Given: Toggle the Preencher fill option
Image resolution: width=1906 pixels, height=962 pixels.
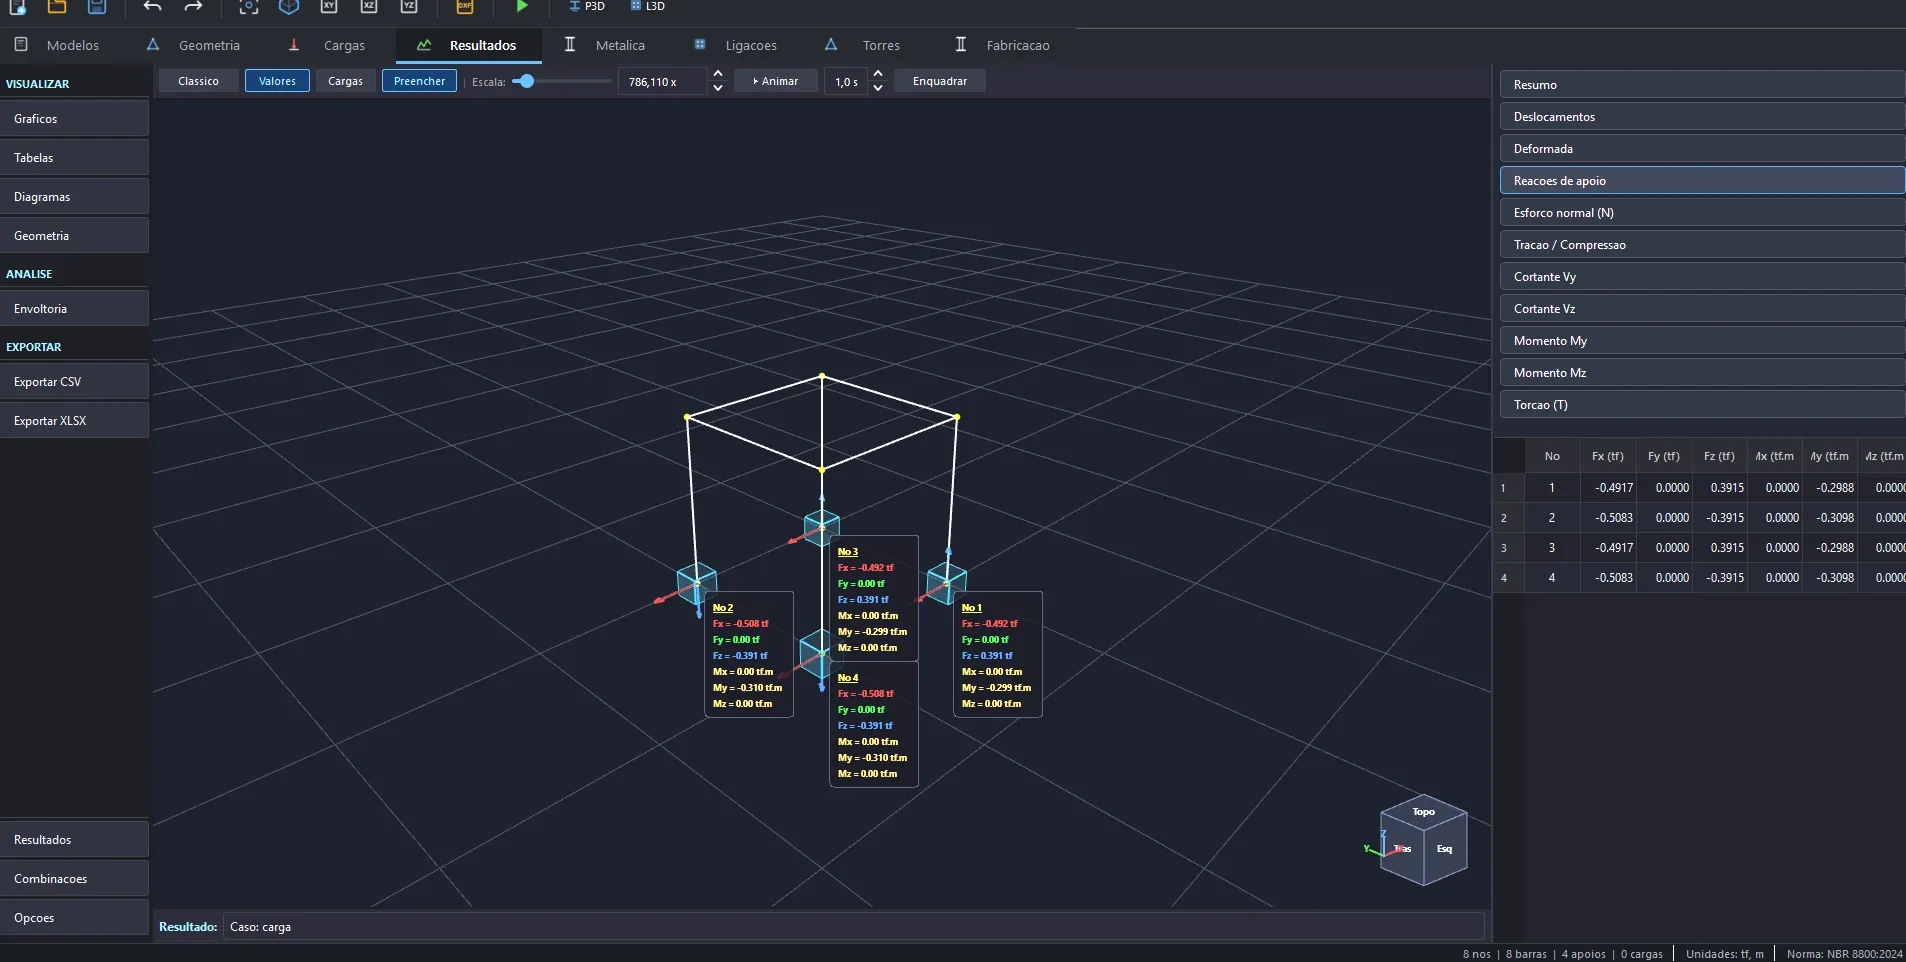Looking at the screenshot, I should pyautogui.click(x=419, y=81).
